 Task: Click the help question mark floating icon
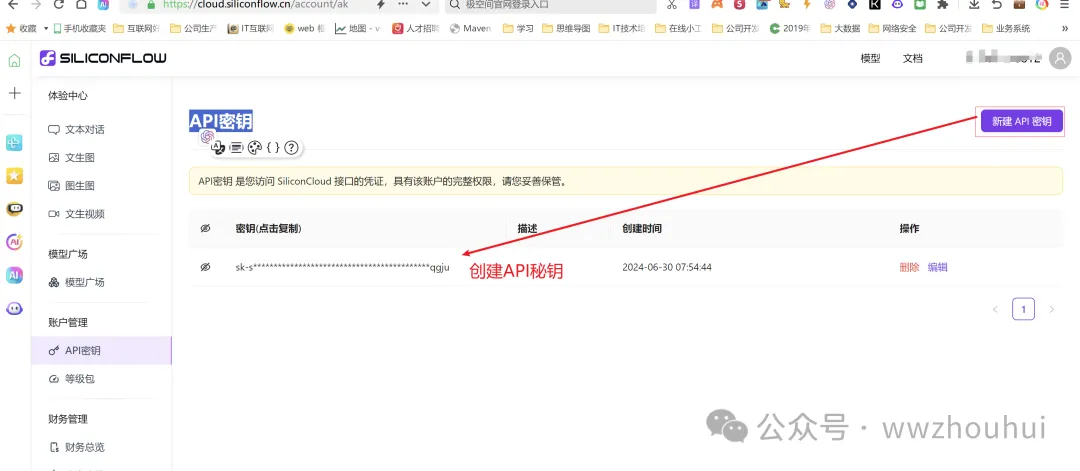pos(291,147)
